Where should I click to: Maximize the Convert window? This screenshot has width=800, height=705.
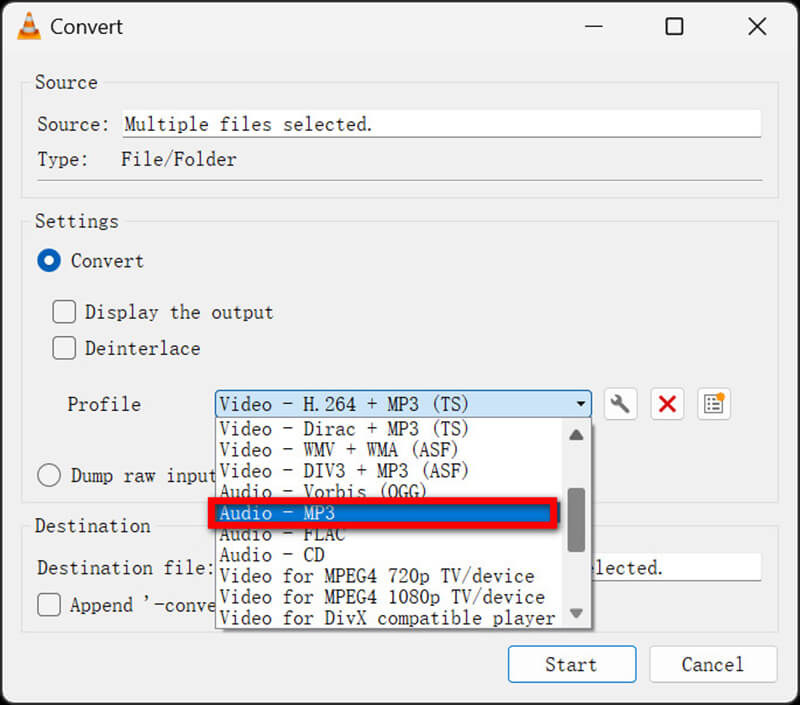(x=674, y=27)
